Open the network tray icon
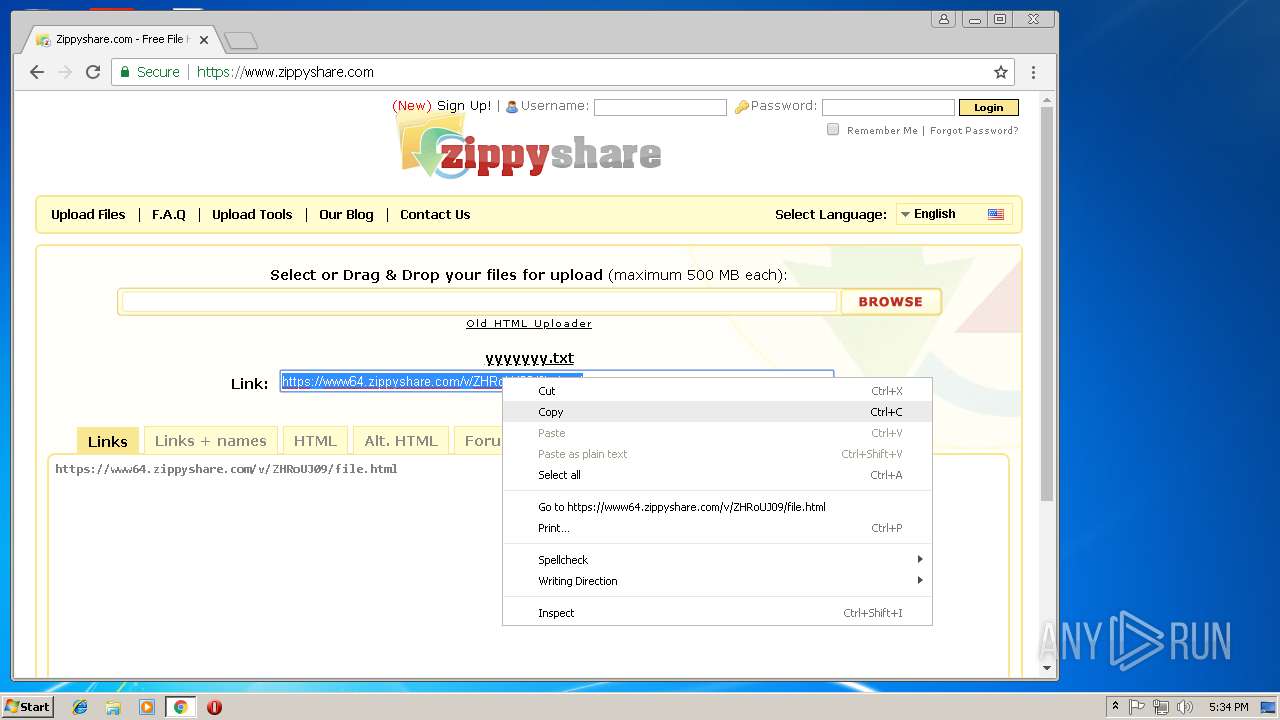 point(1161,707)
